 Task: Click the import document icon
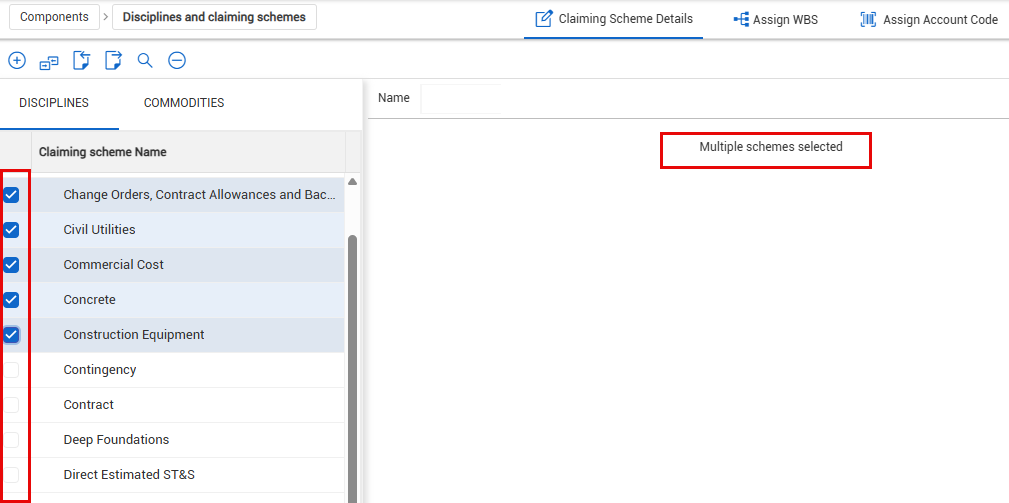81,61
